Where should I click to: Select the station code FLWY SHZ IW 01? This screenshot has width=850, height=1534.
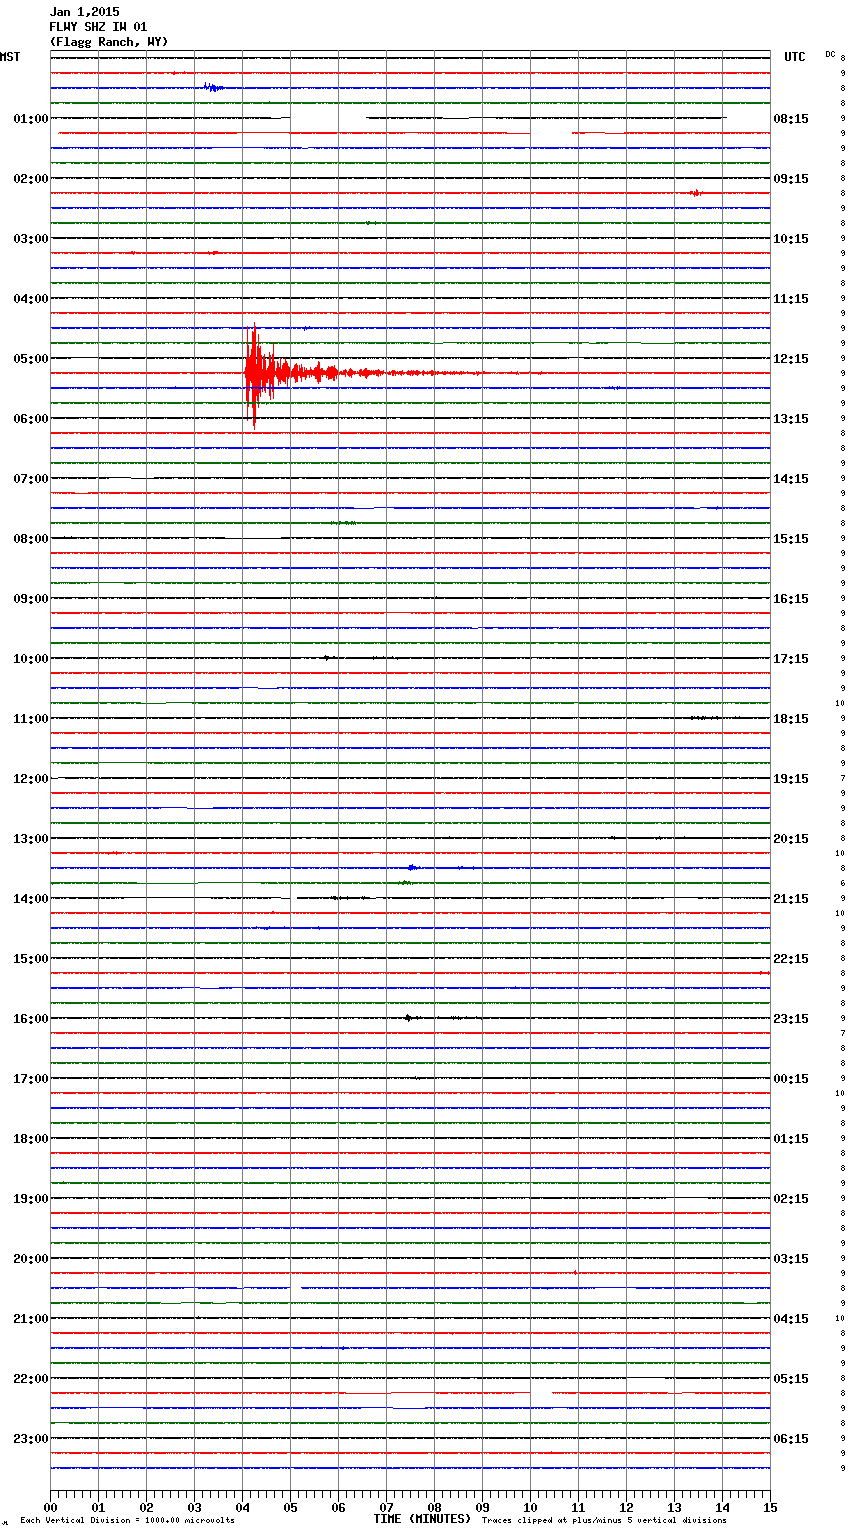(98, 27)
